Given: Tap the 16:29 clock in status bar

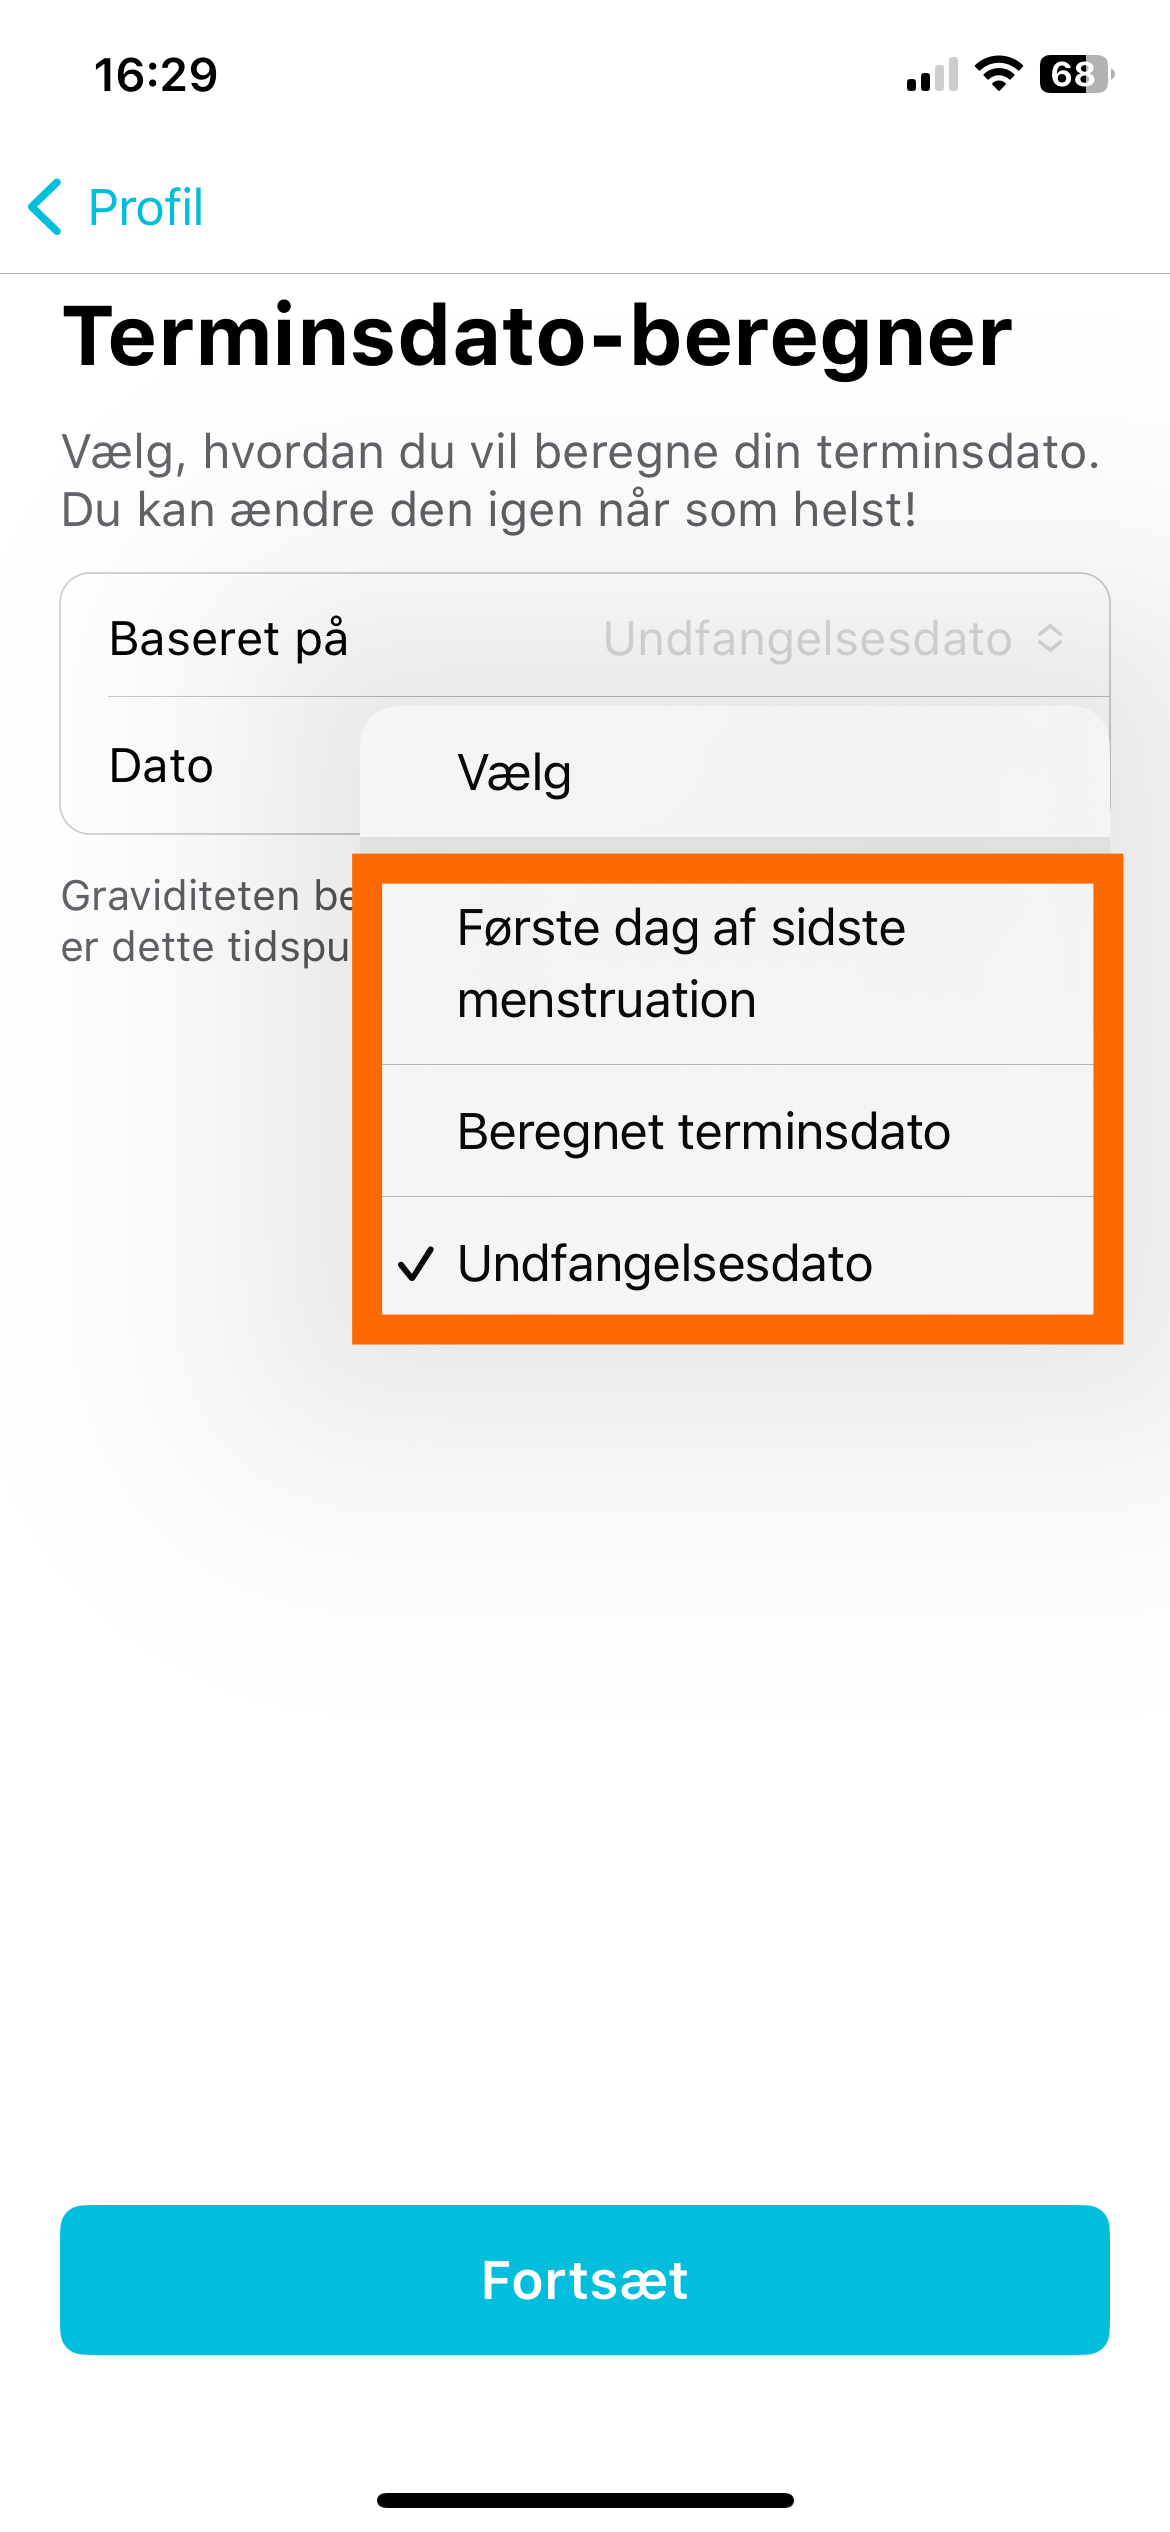Looking at the screenshot, I should coord(155,75).
